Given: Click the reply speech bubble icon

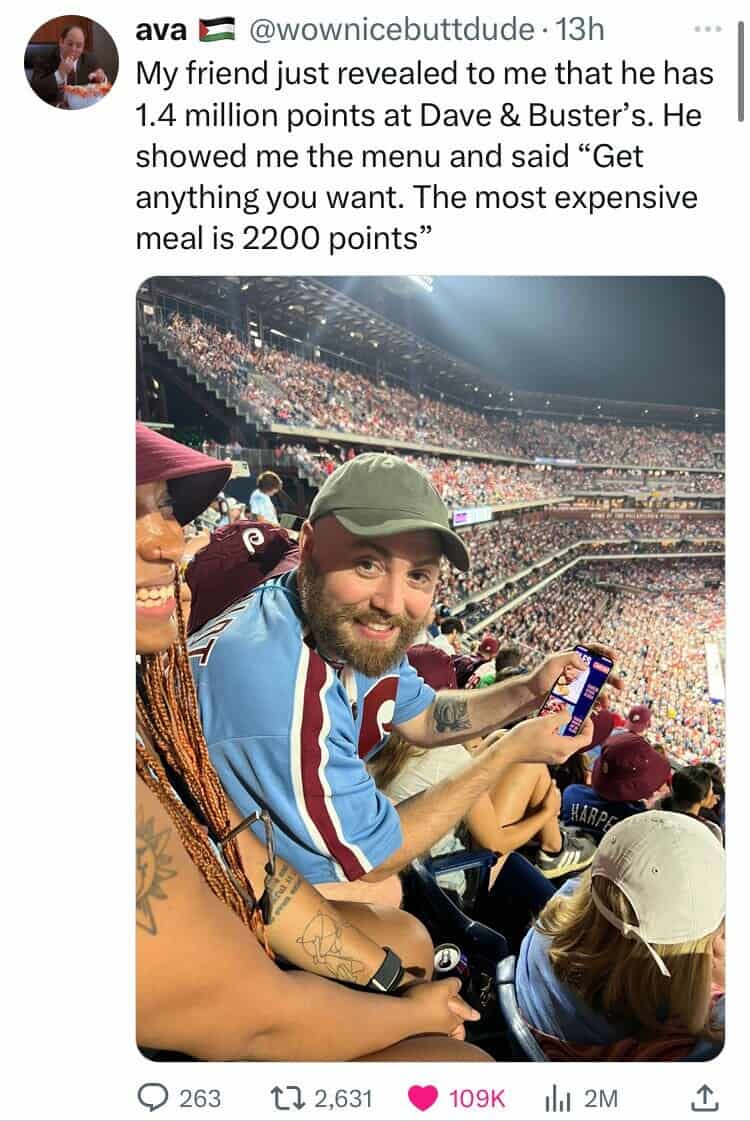Looking at the screenshot, I should click(152, 1097).
